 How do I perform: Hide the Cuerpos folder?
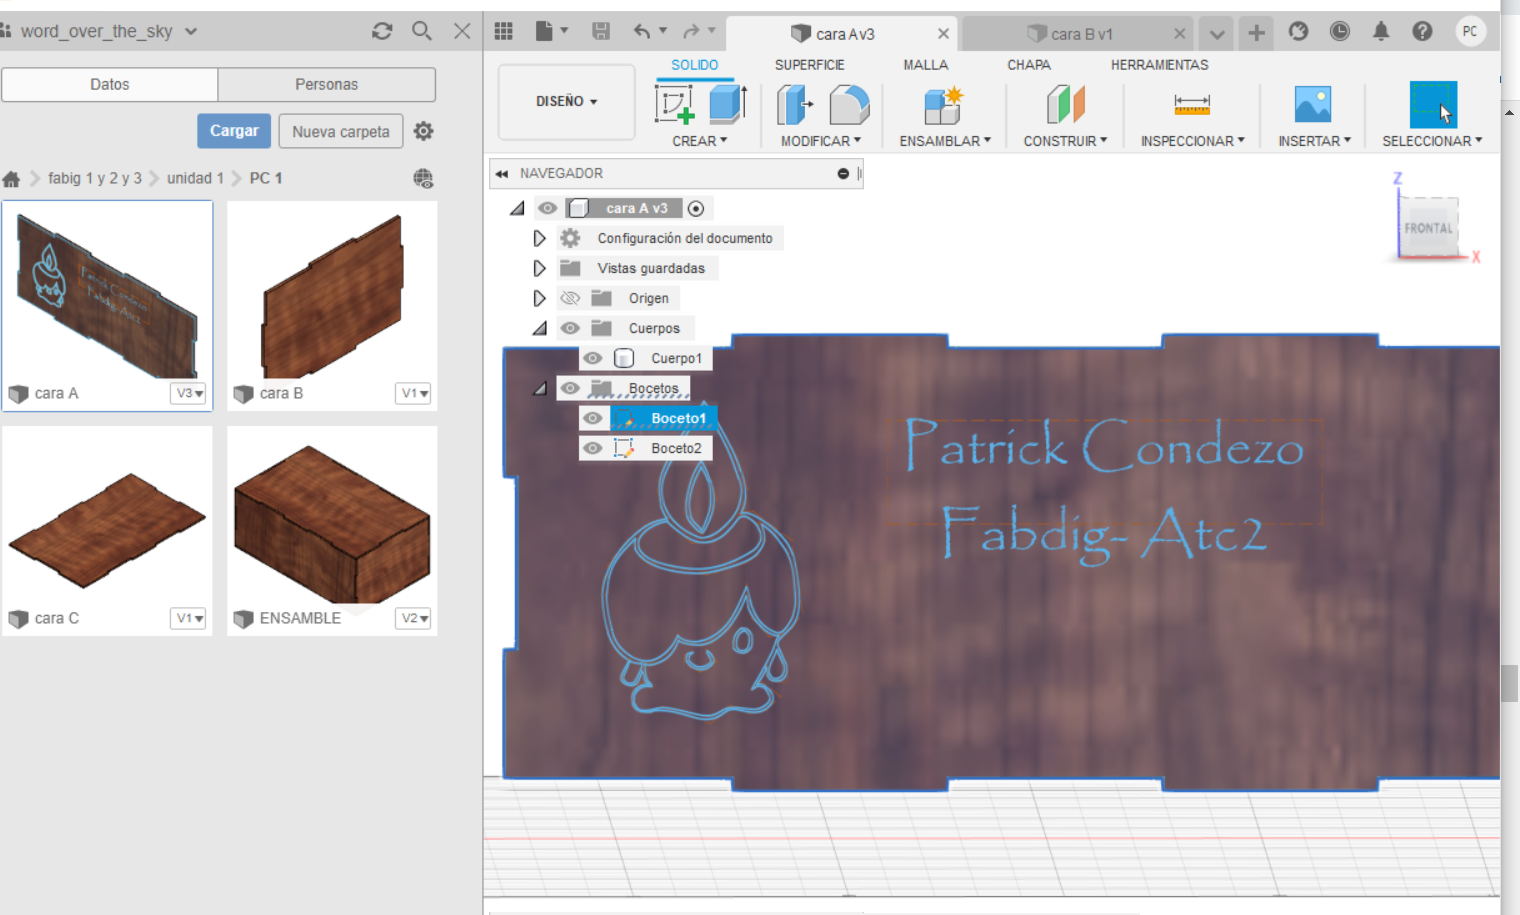tap(570, 328)
